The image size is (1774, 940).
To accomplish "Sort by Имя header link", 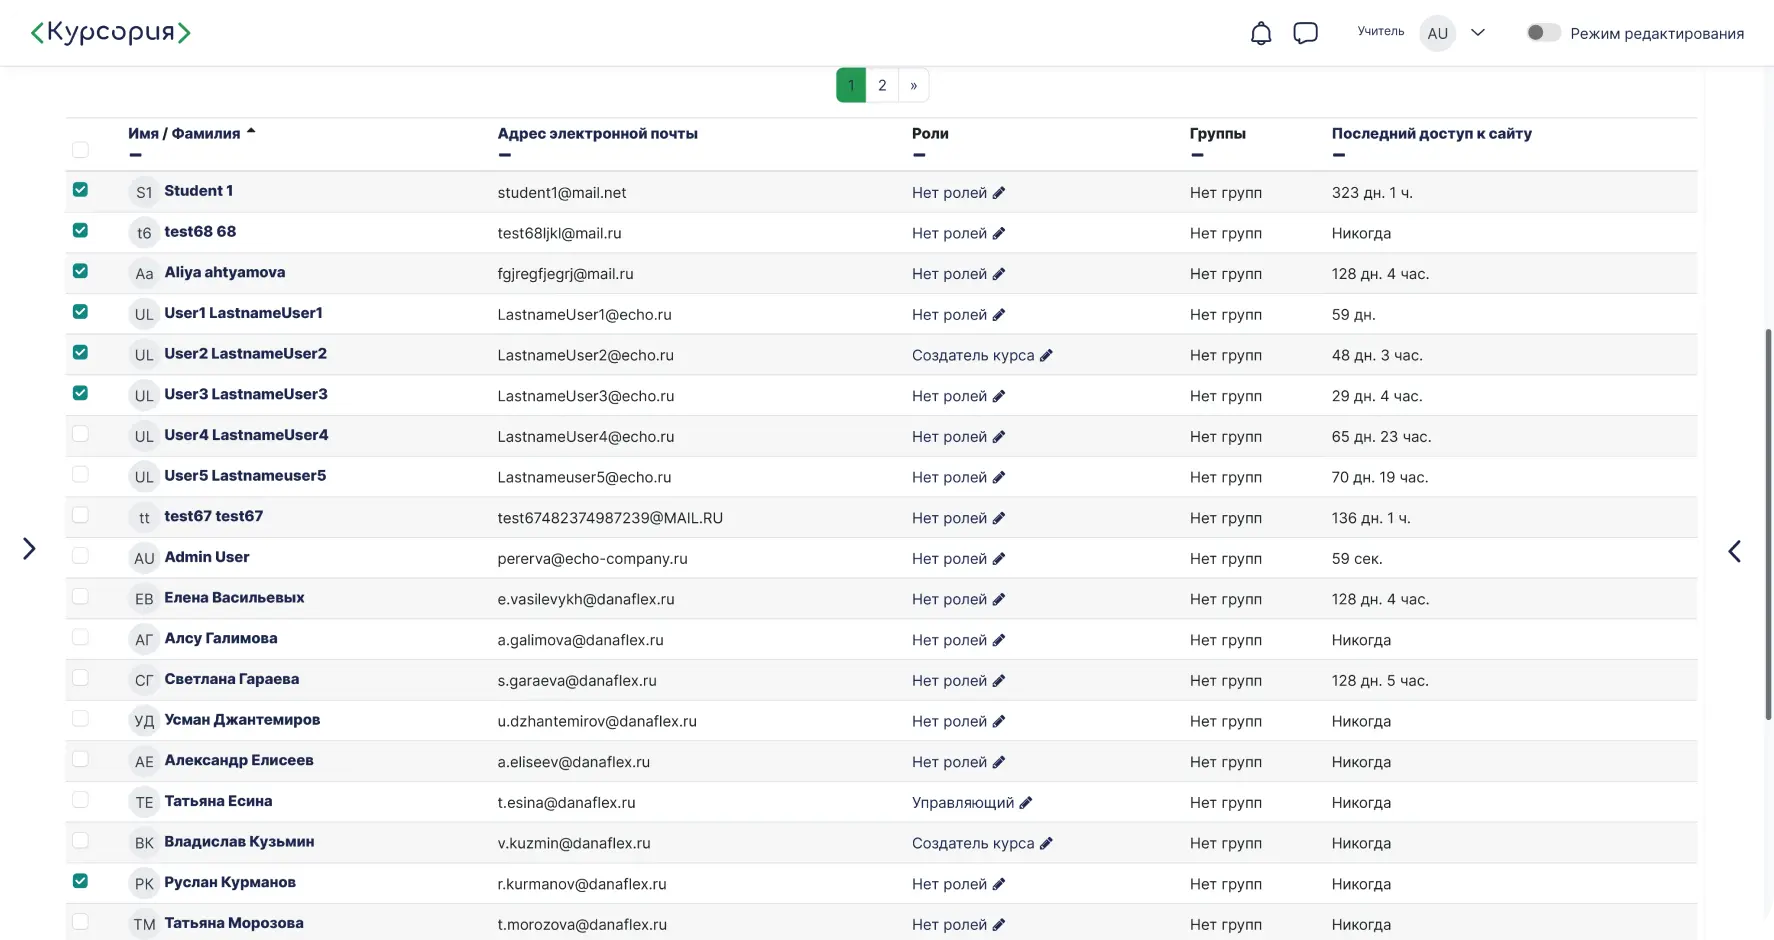I will pyautogui.click(x=143, y=133).
